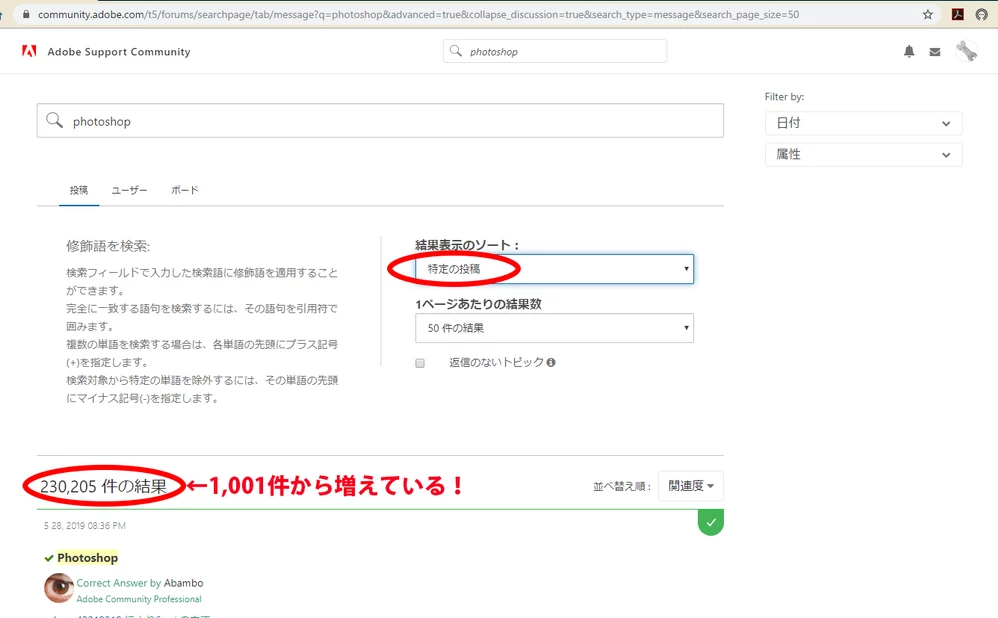The width and height of the screenshot is (998, 618).
Task: Open the 関連度 sort order dropdown
Action: (691, 486)
